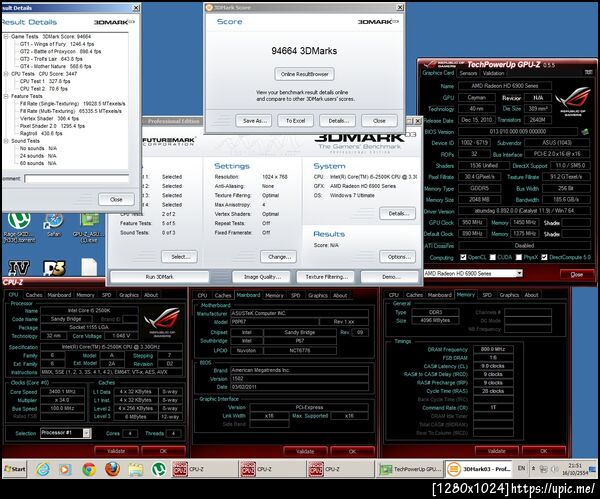Open Windows Media Player from the taskbar
This screenshot has height=499, width=600.
65,469
